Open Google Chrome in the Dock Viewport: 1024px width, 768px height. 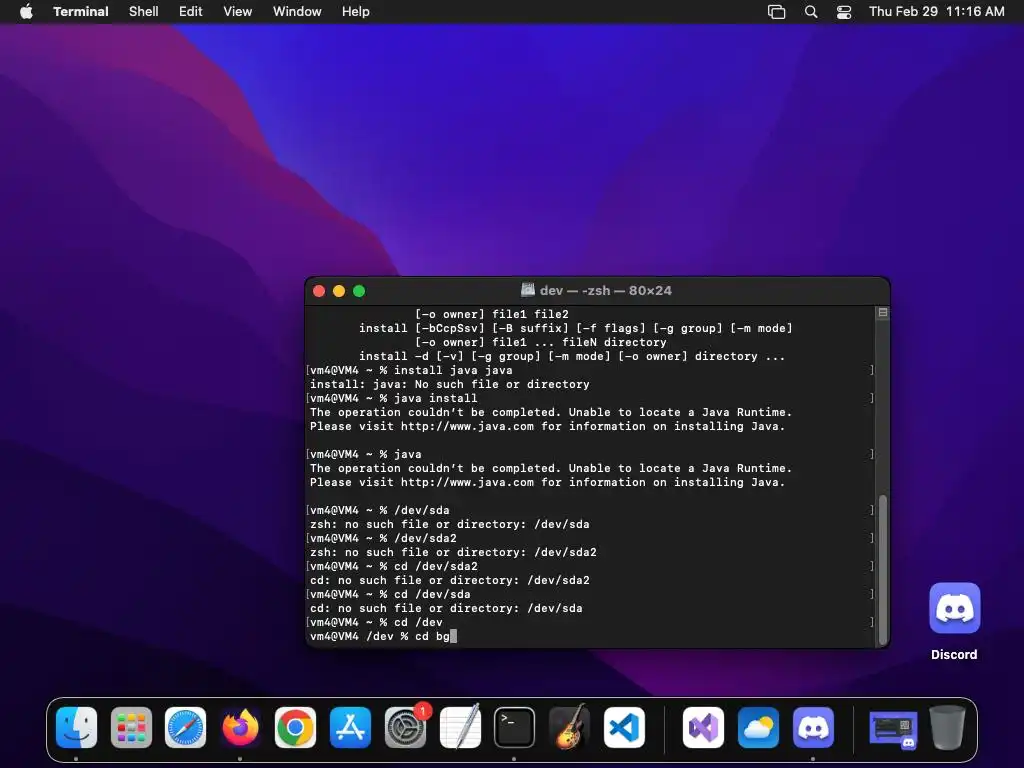tap(295, 727)
